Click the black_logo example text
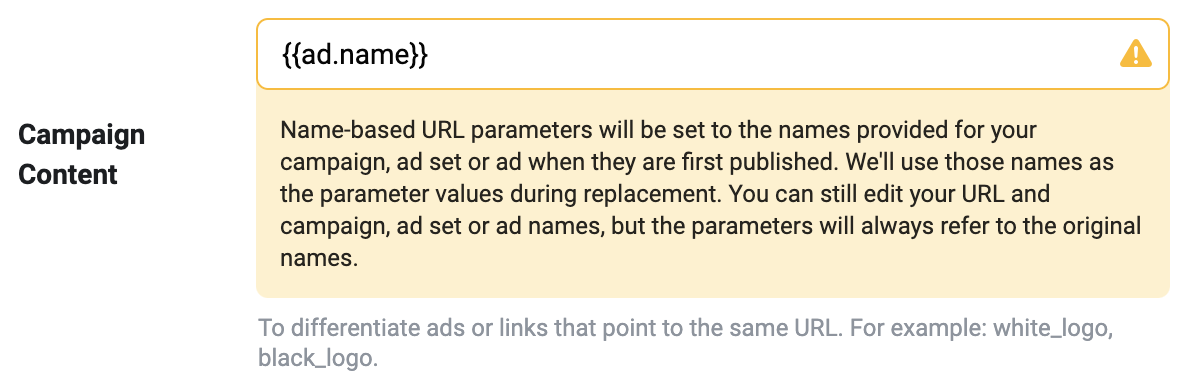Image resolution: width=1182 pixels, height=384 pixels. point(317,357)
